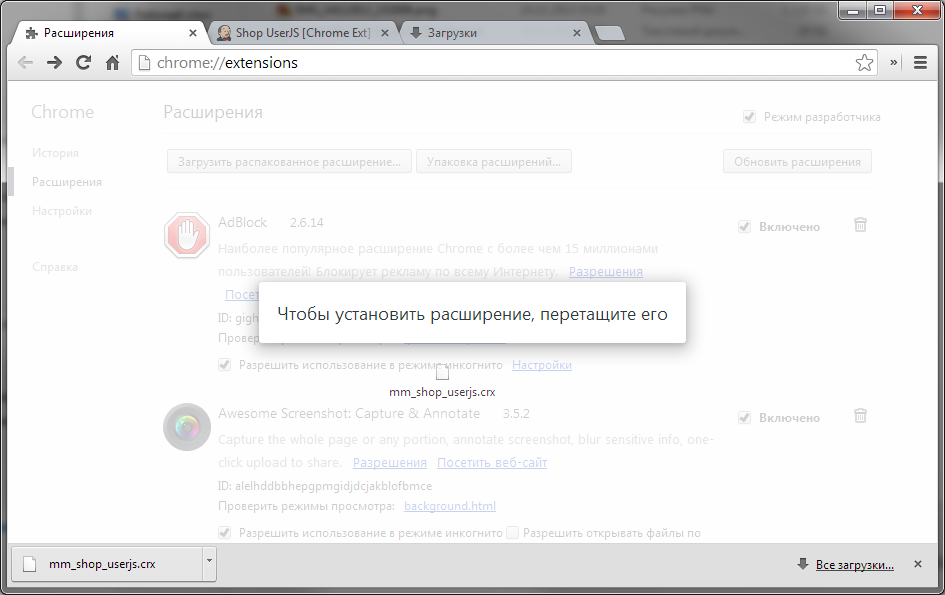Viewport: 945px width, 595px height.
Task: Click Загрузить распакованное расширение button
Action: 289,161
